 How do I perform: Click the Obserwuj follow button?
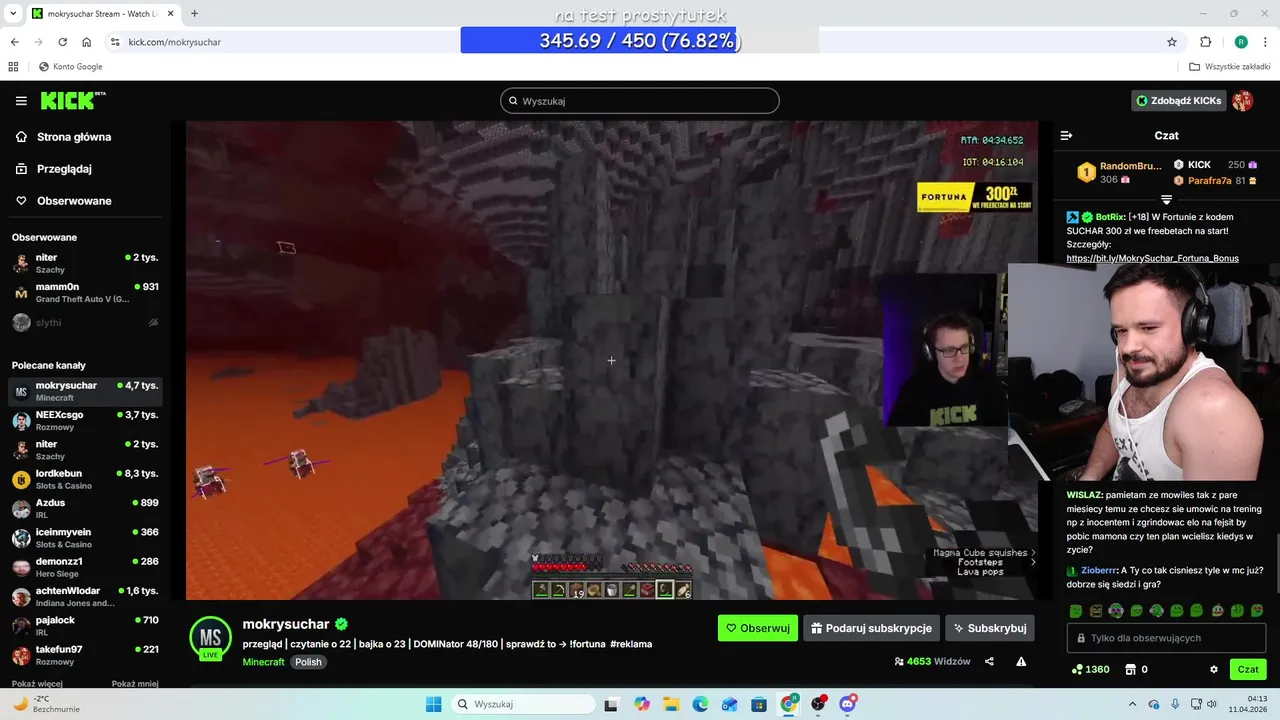[757, 628]
